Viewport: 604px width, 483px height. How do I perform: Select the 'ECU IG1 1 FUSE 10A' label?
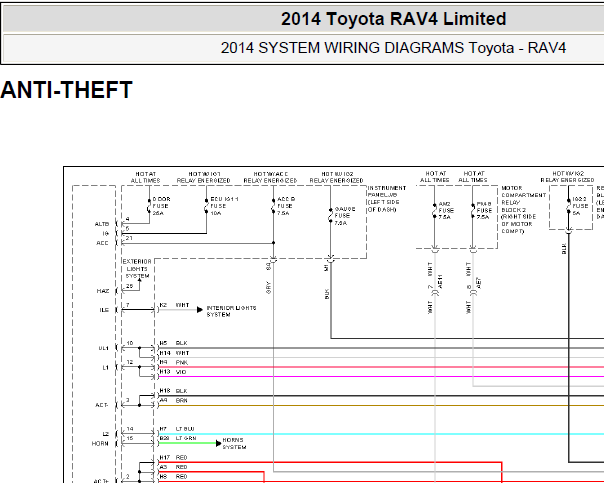(224, 206)
